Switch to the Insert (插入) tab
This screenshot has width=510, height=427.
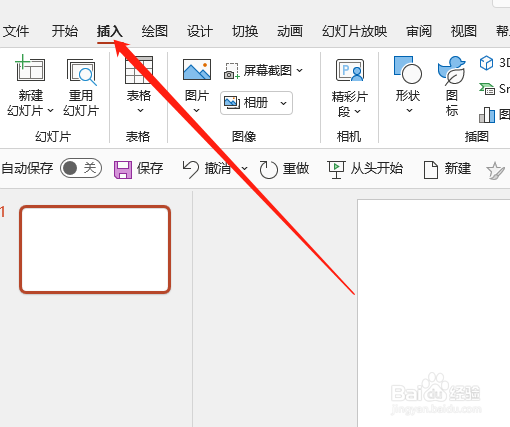coord(110,31)
